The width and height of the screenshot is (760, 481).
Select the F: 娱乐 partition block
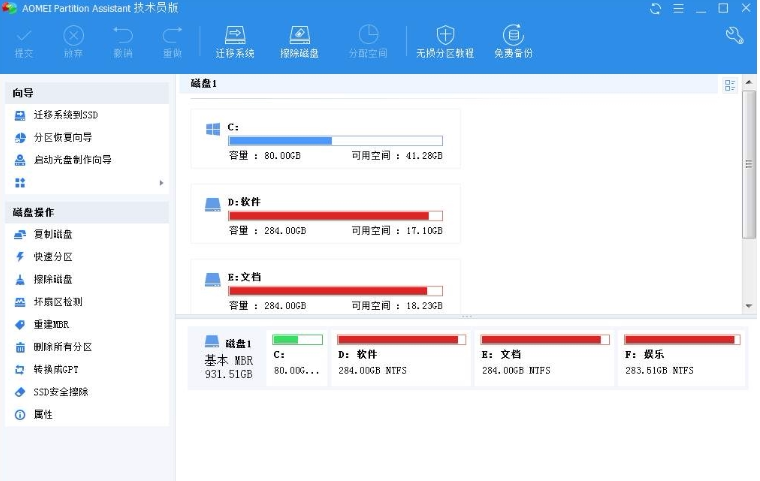[680, 357]
